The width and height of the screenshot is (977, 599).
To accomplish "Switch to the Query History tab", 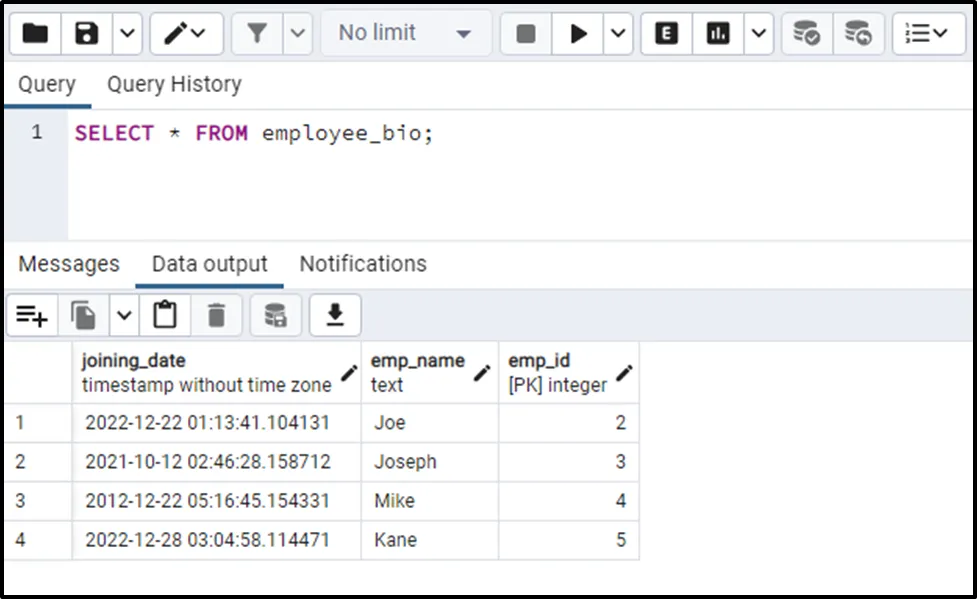I will [174, 84].
